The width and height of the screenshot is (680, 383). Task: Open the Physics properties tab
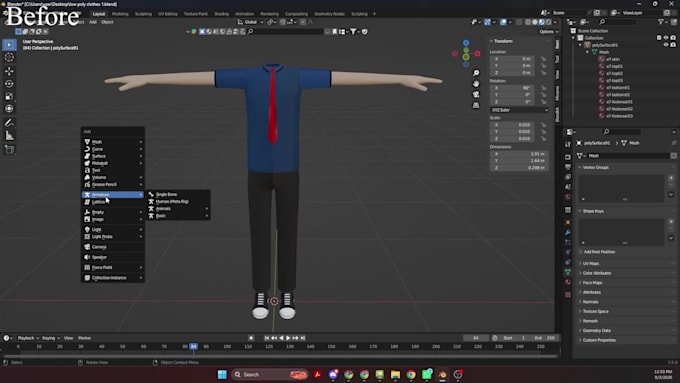(x=568, y=252)
